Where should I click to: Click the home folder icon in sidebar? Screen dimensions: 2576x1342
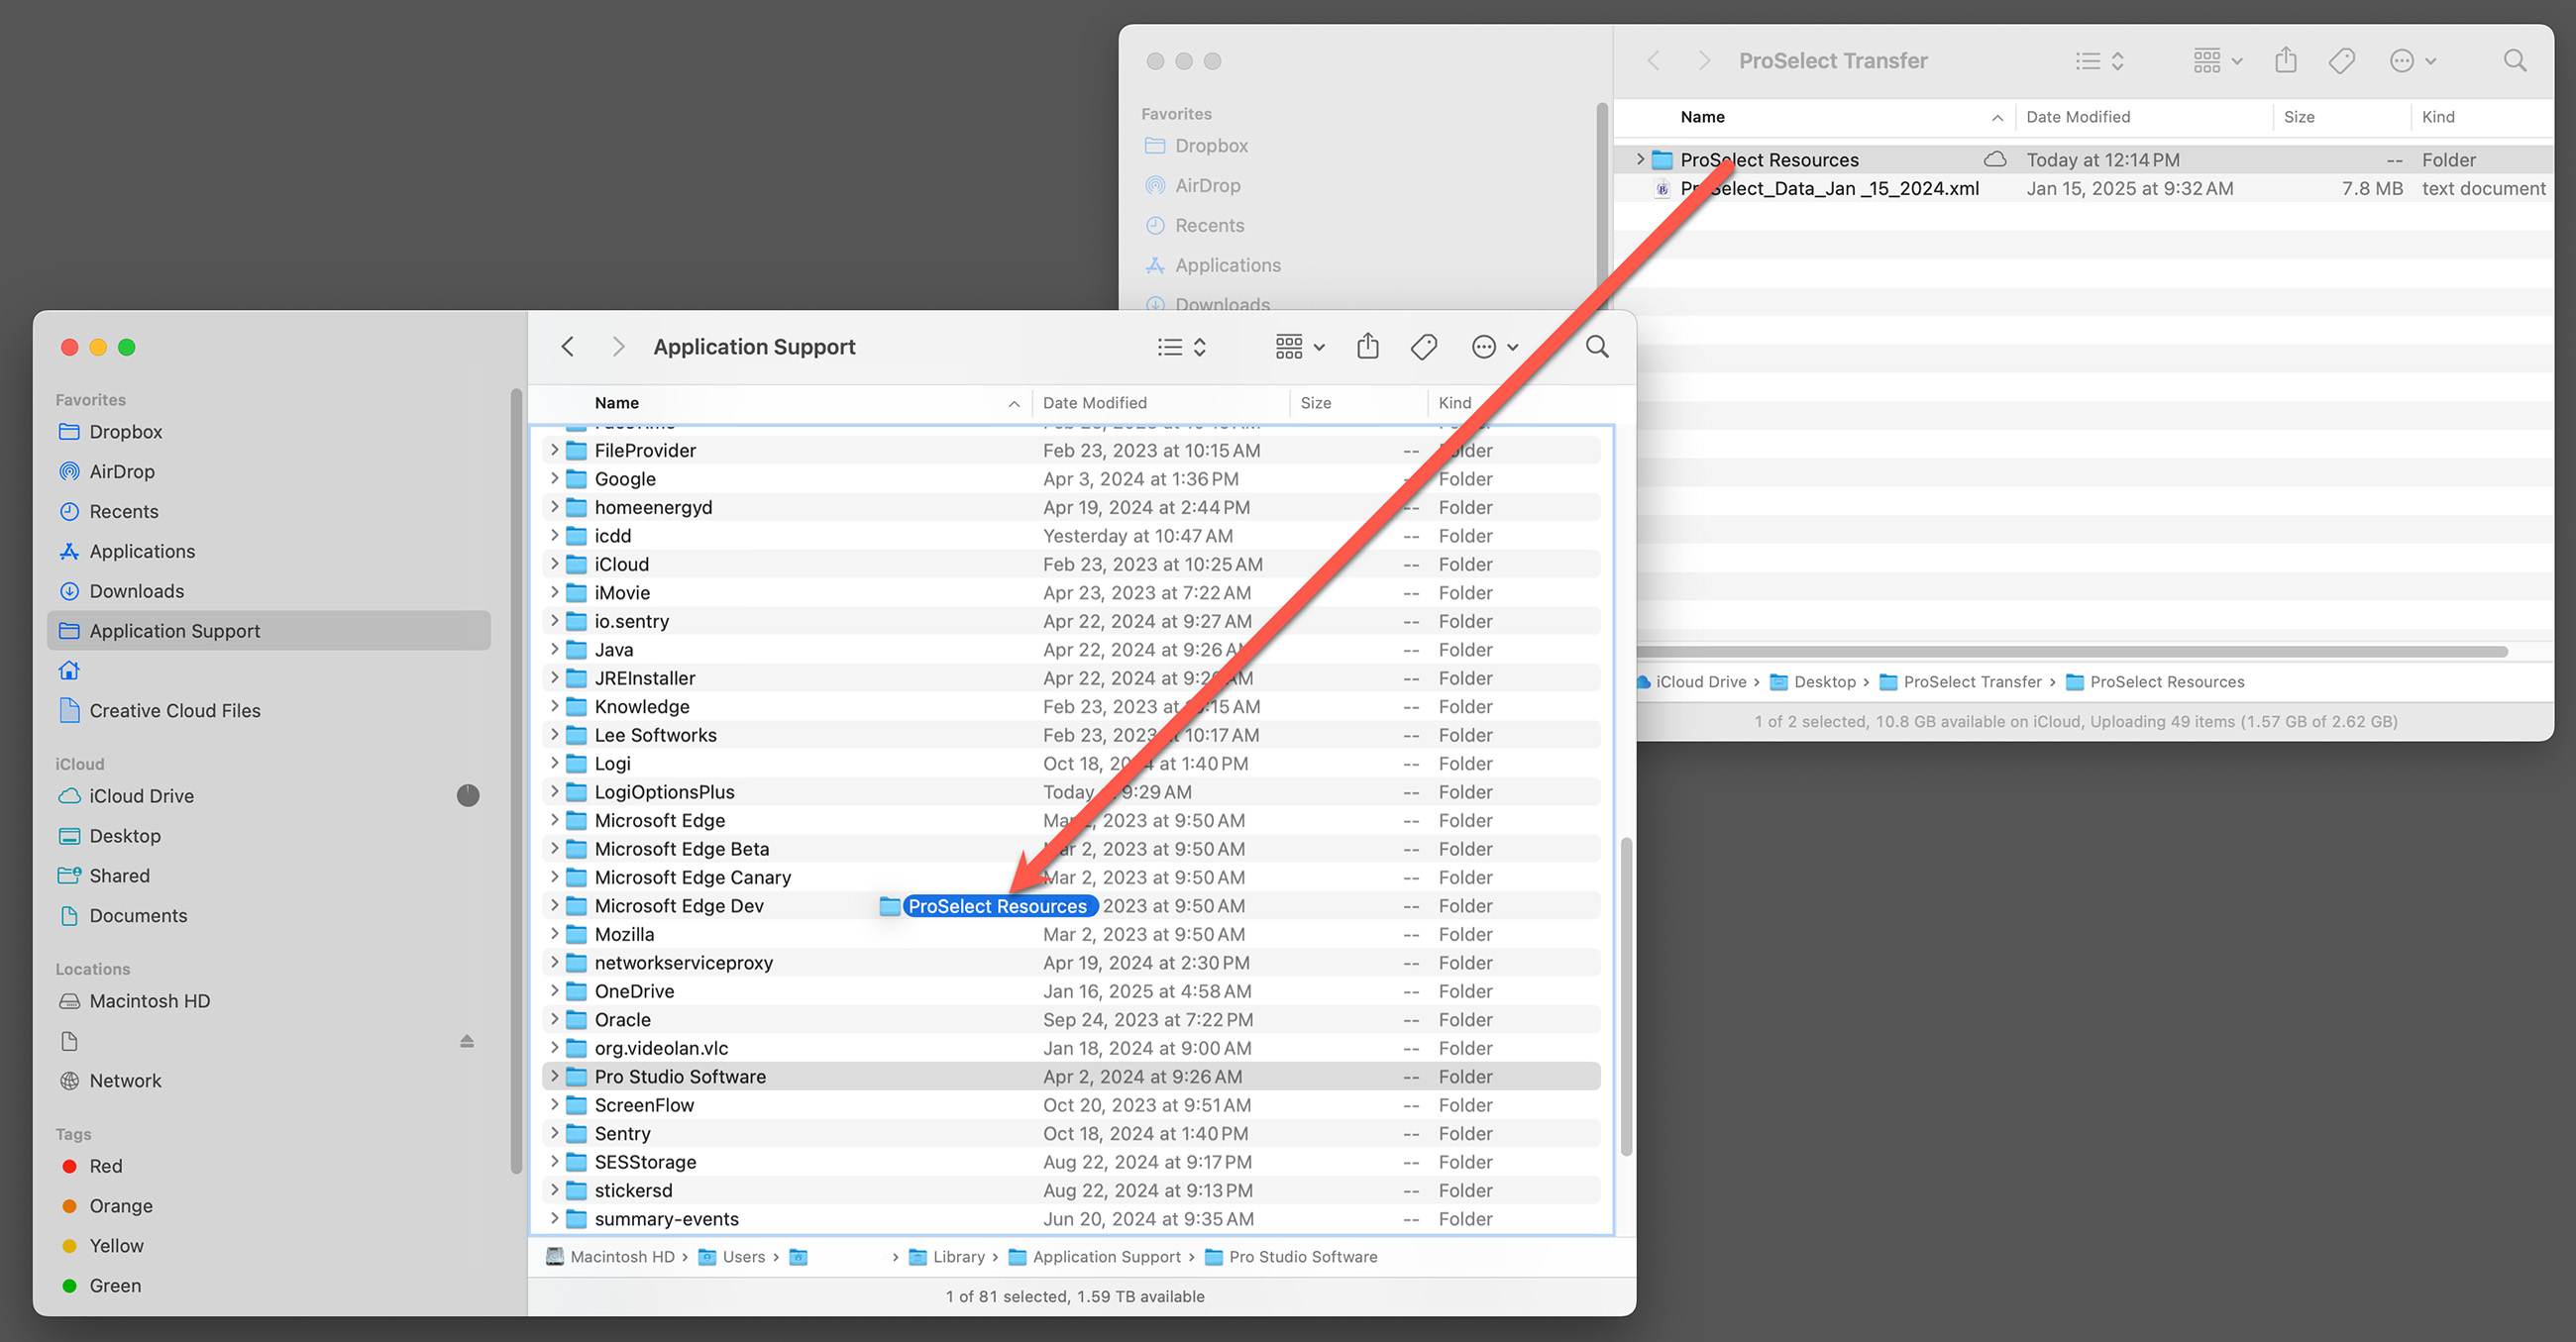(69, 670)
